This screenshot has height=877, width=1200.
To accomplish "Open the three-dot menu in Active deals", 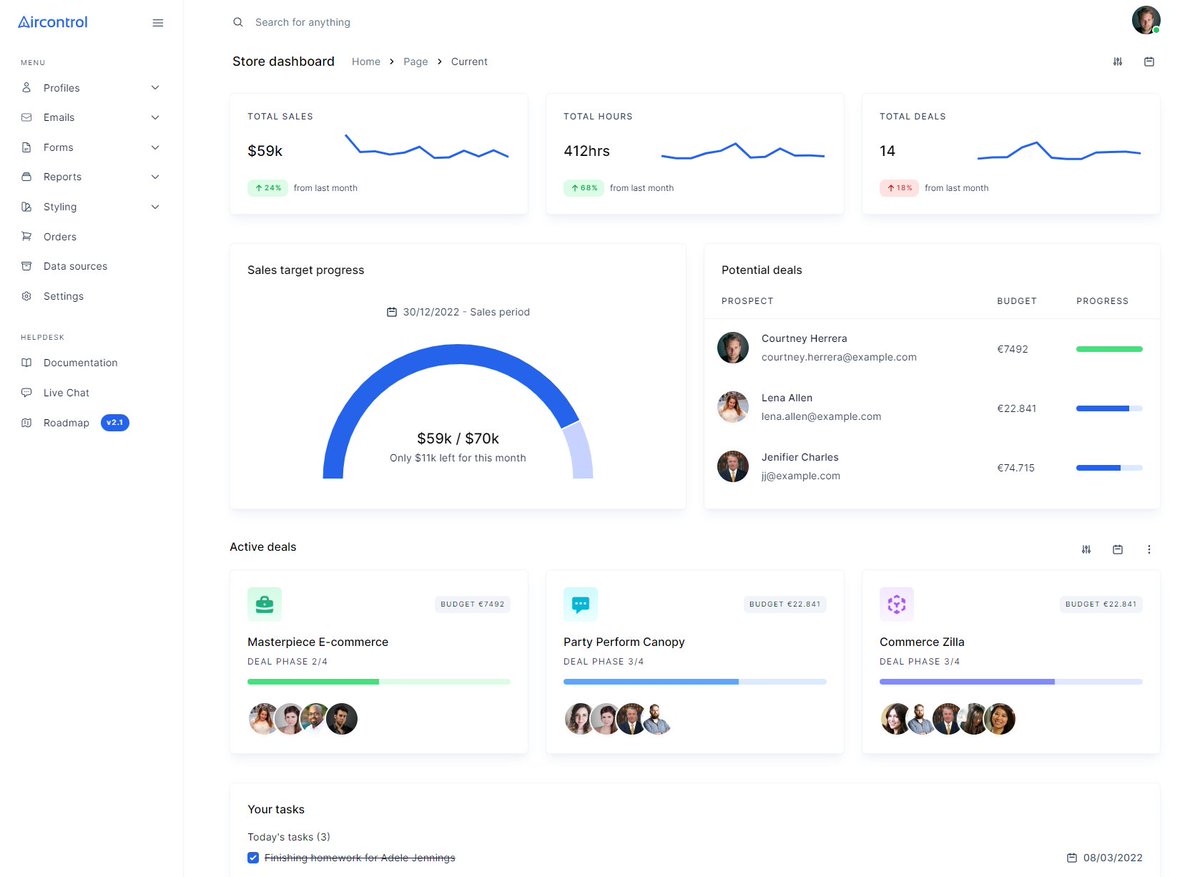I will click(1148, 549).
